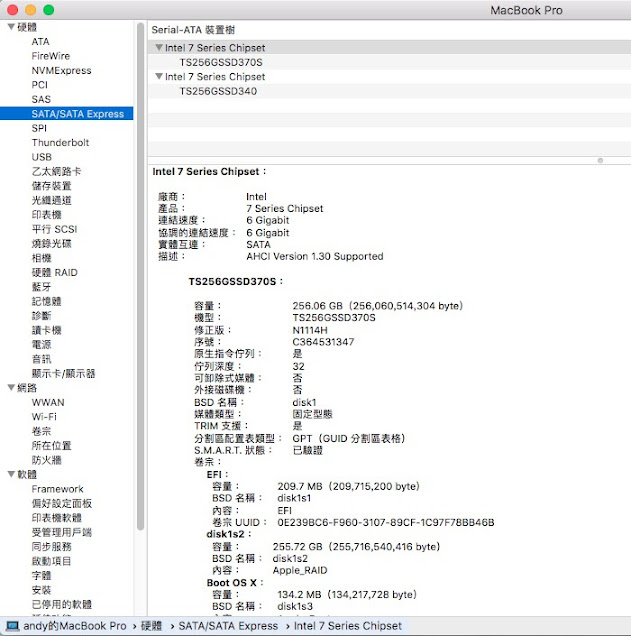This screenshot has height=636, width=631.
Task: Open 同步服務 in the sidebar
Action: pos(52,547)
